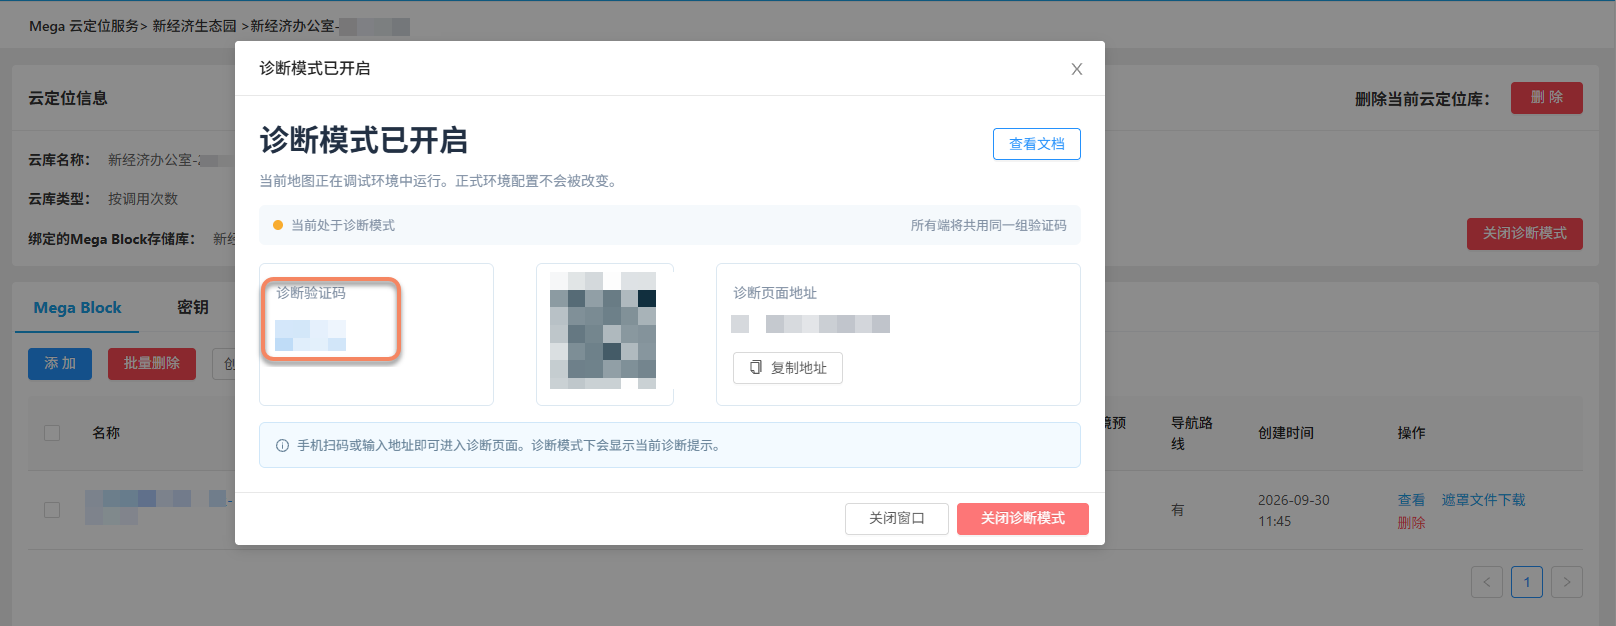This screenshot has height=626, width=1616.
Task: Click the red 删除 button at top right
Action: pos(1547,98)
